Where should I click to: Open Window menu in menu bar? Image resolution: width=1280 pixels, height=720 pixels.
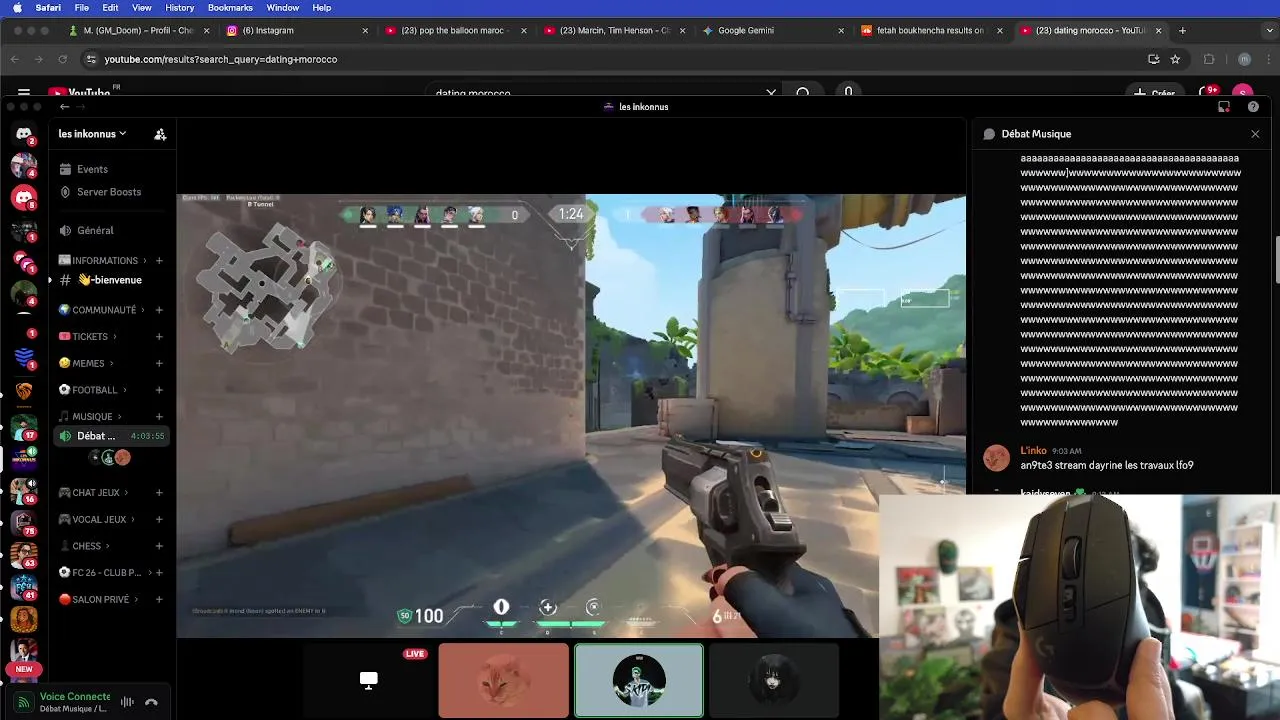click(282, 8)
